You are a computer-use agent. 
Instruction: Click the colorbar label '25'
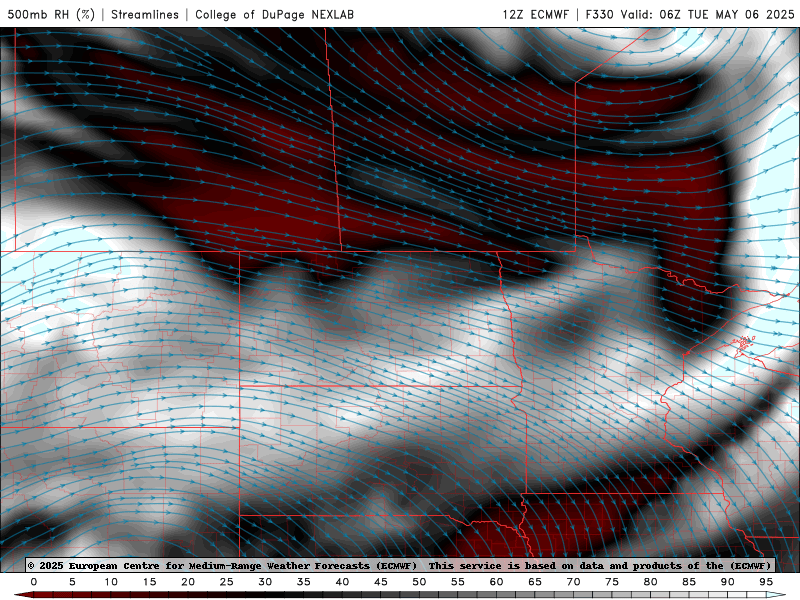click(227, 582)
